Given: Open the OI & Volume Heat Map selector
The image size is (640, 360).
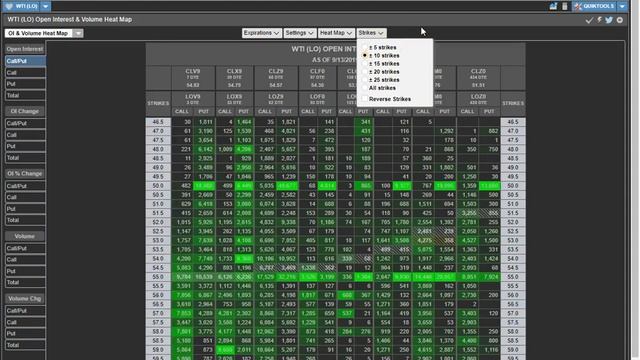Looking at the screenshot, I should 44,33.
